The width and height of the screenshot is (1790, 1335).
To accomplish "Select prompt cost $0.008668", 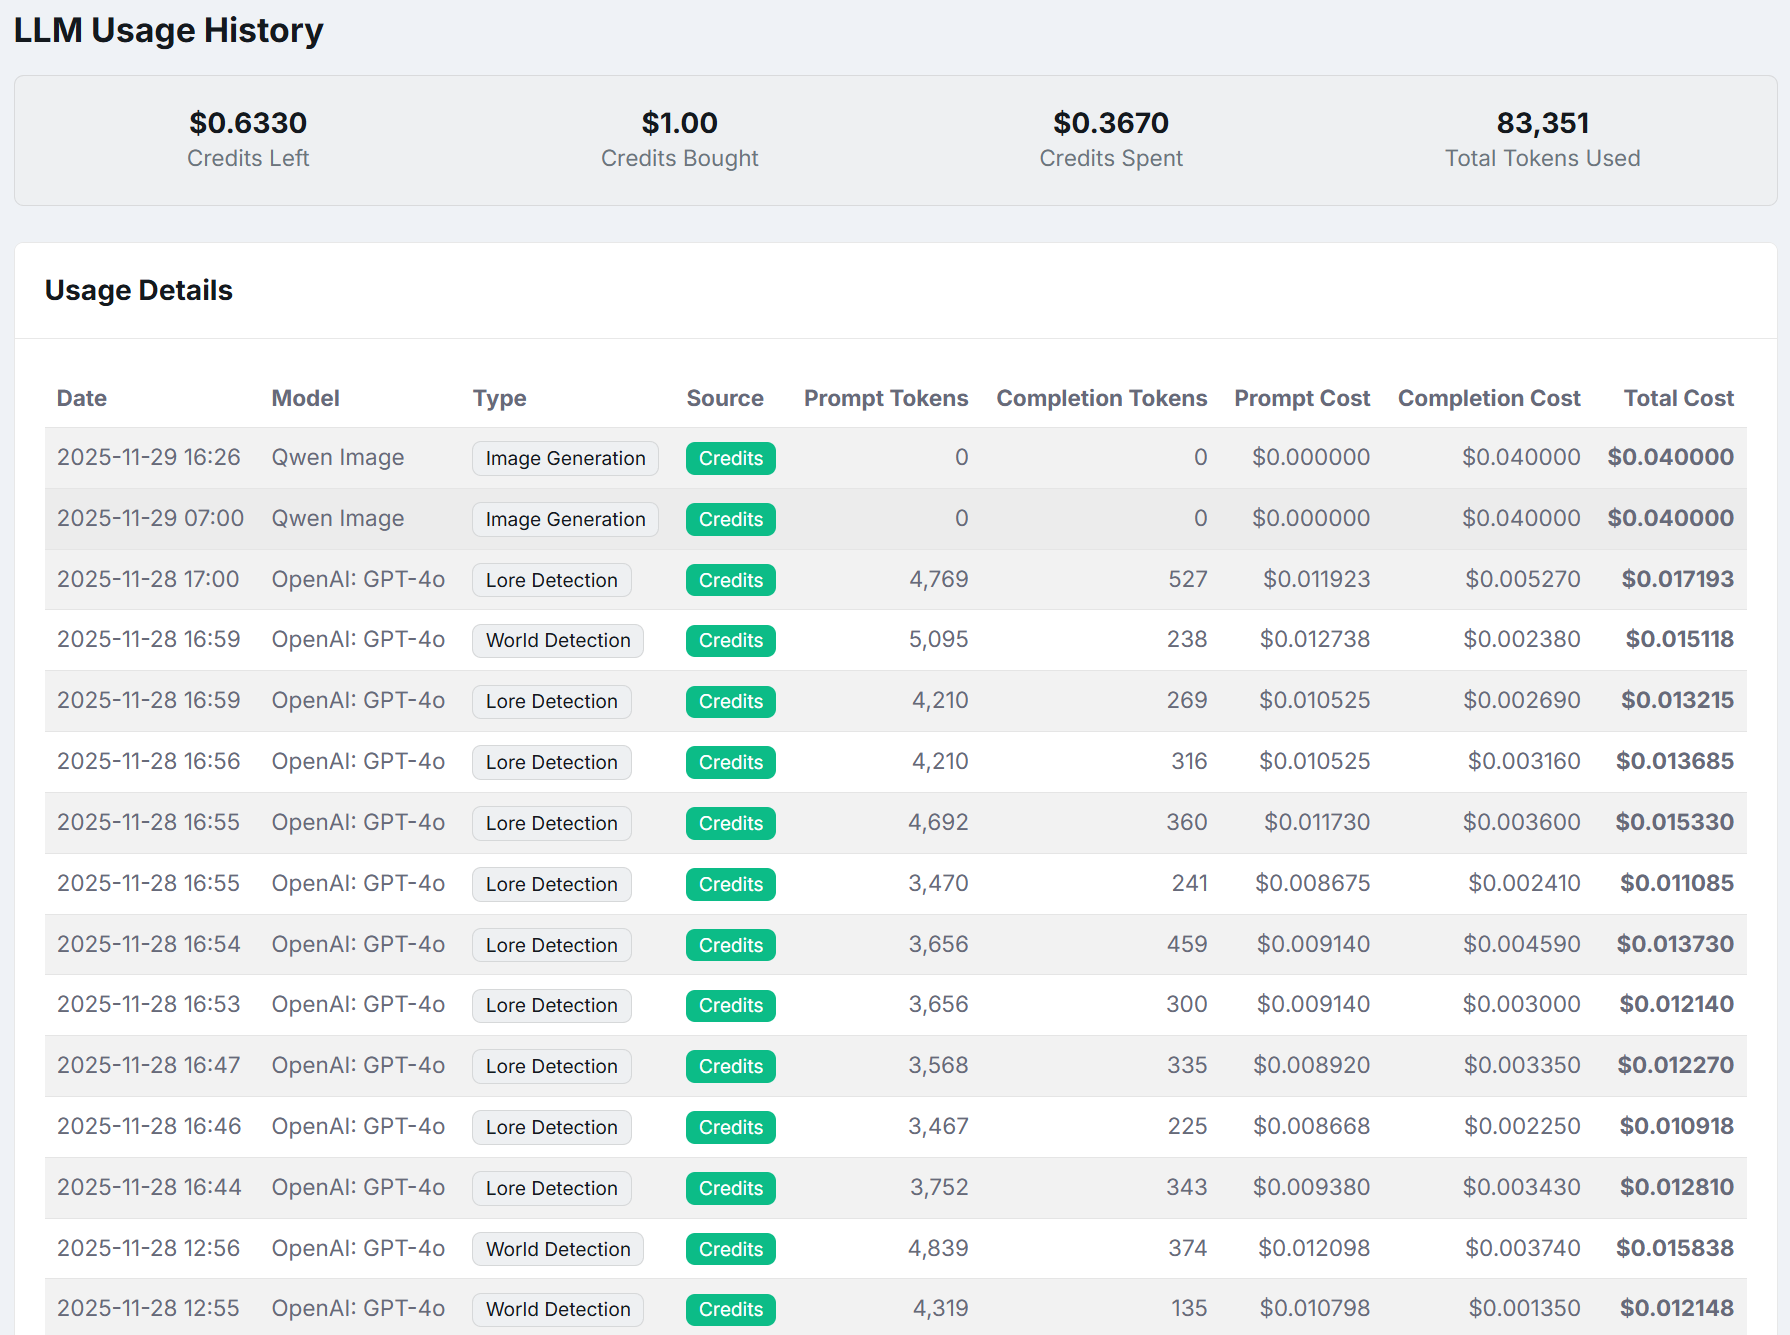I will click(1312, 1126).
